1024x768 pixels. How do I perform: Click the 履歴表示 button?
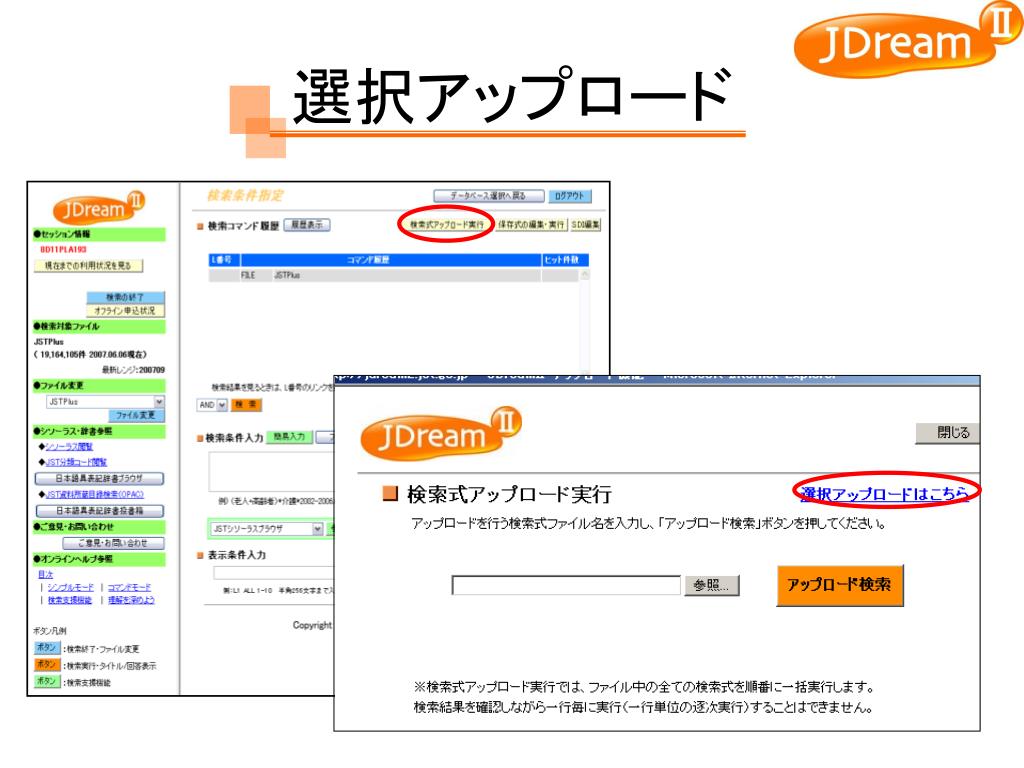[x=307, y=225]
